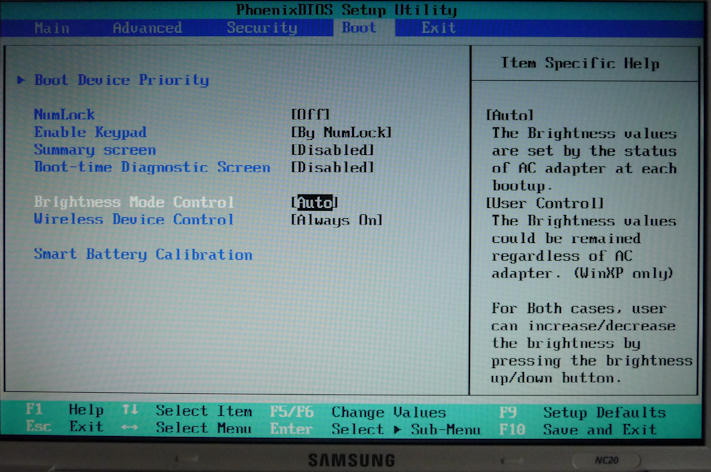Change NumLock value [Off]
711x472 pixels.
click(310, 114)
